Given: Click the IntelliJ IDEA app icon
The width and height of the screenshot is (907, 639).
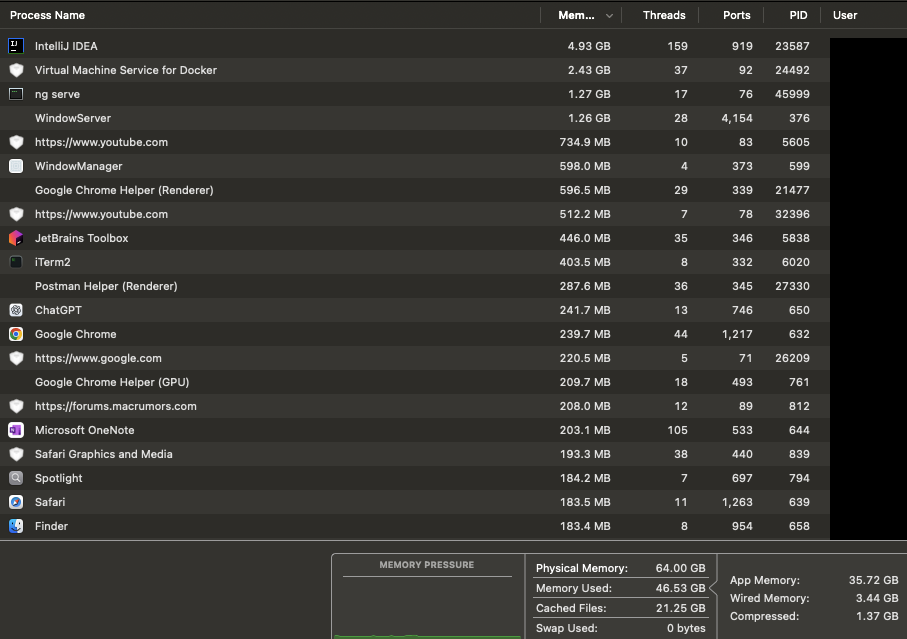Looking at the screenshot, I should (14, 46).
